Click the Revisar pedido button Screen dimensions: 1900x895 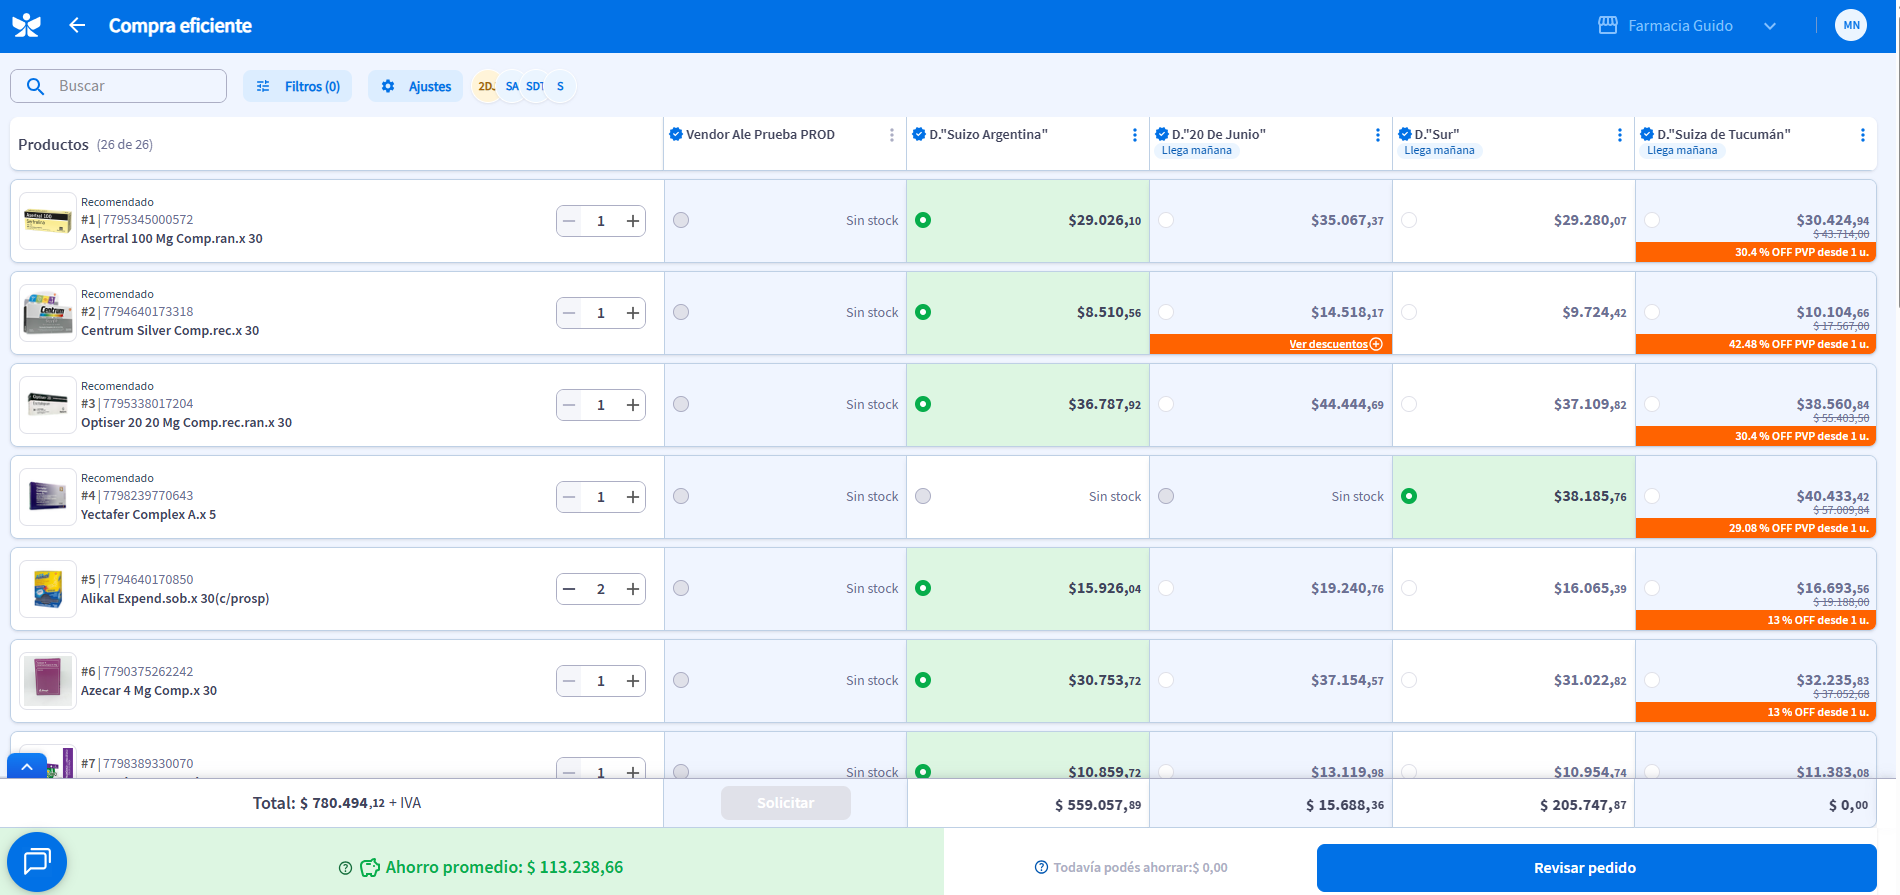coord(1595,868)
